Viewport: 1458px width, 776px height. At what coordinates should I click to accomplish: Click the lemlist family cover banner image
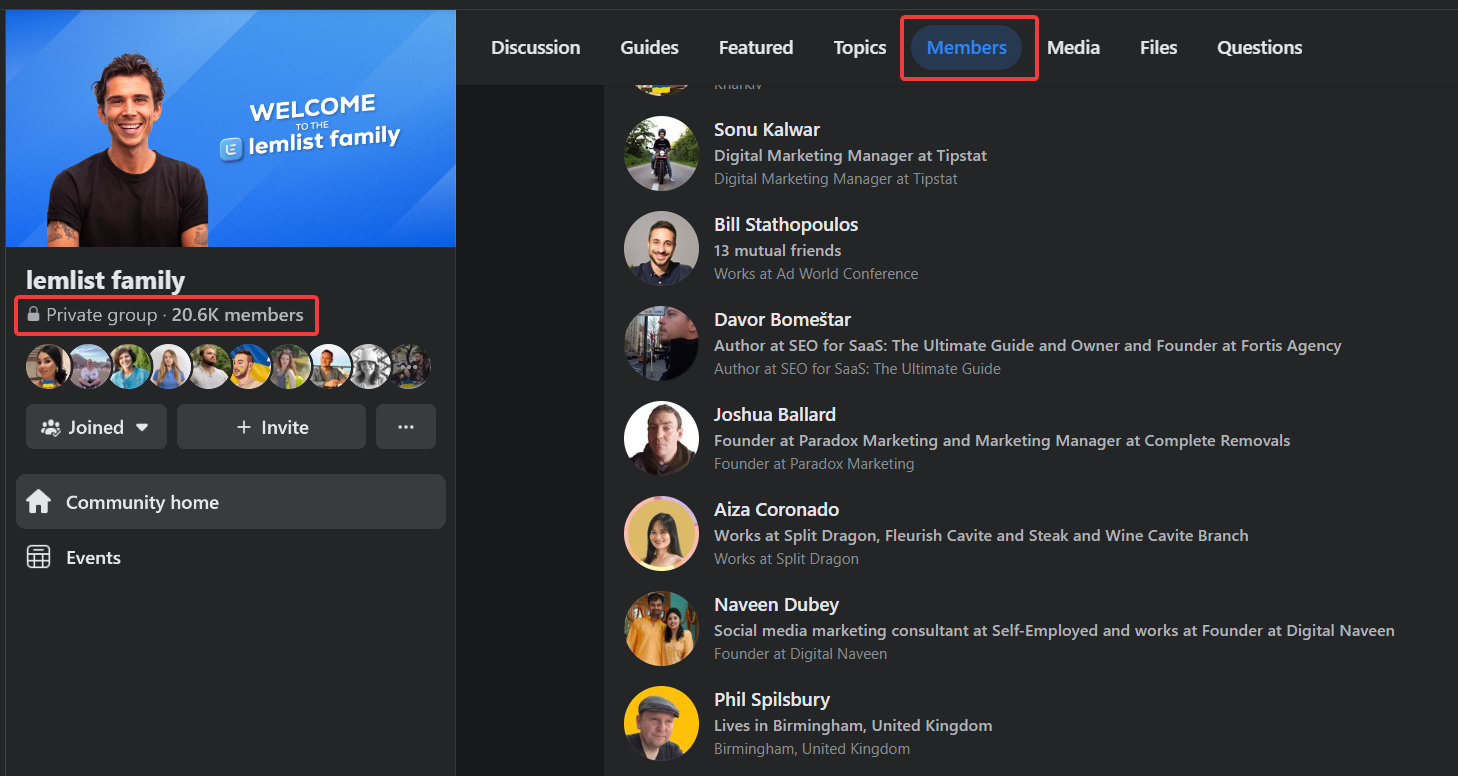pos(231,130)
